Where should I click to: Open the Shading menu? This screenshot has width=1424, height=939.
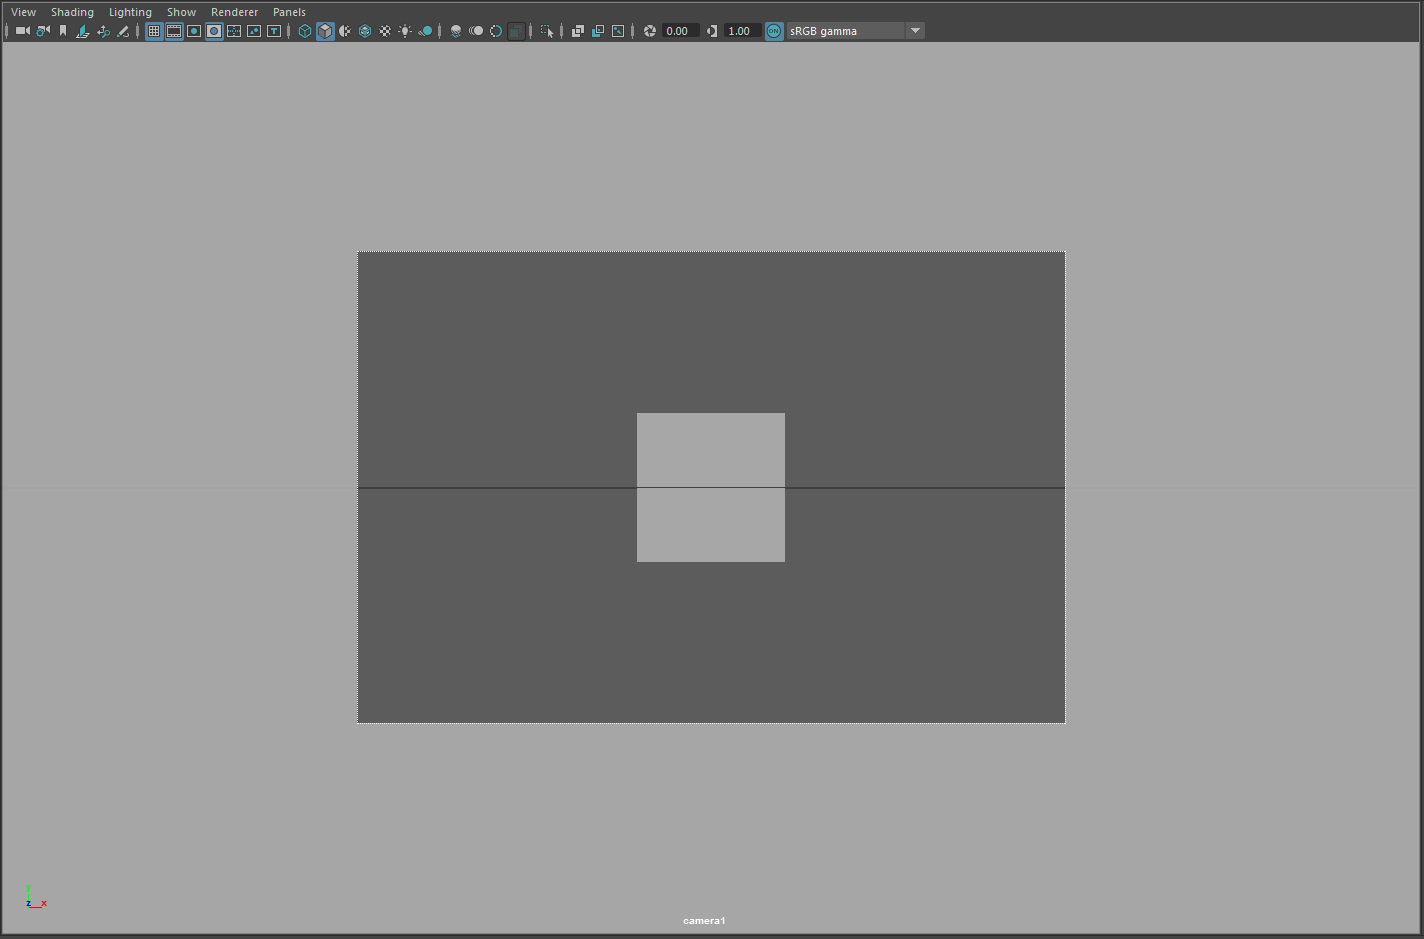pyautogui.click(x=72, y=12)
